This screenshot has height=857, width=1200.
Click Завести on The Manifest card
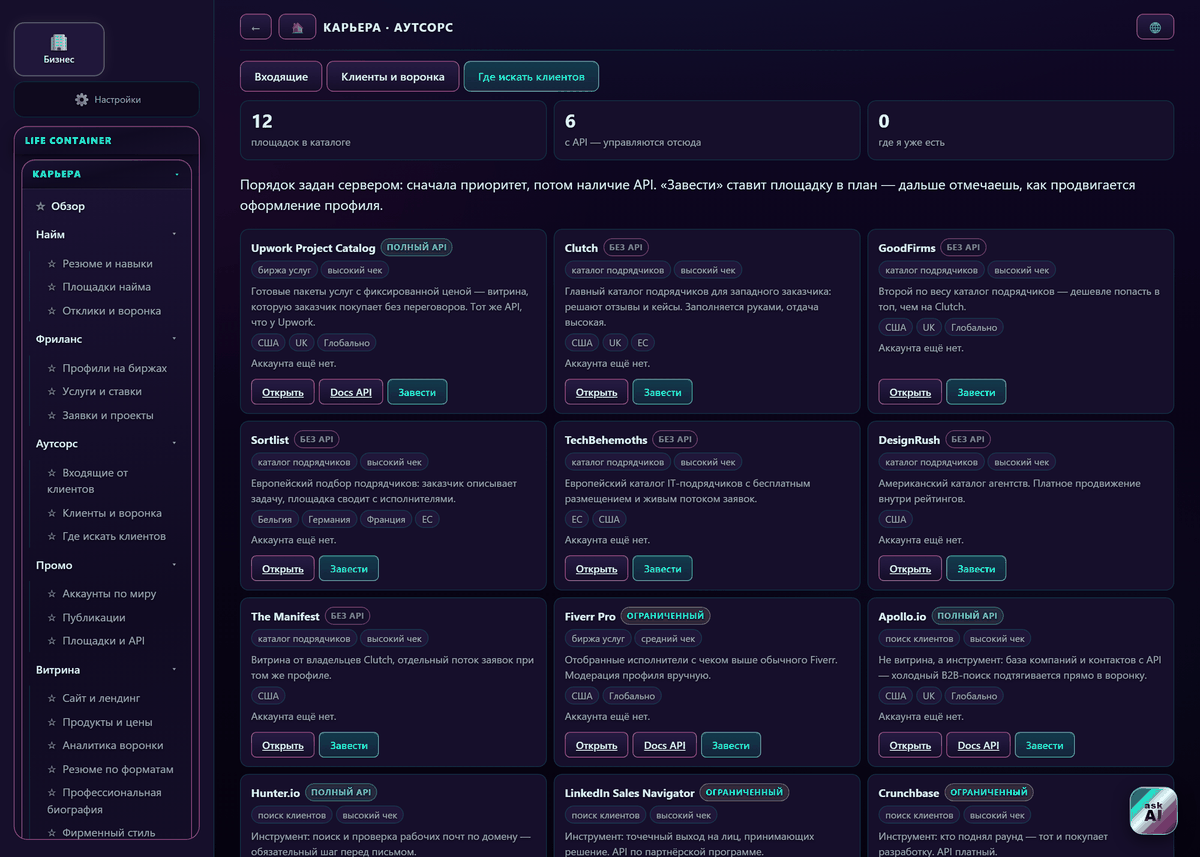click(x=349, y=745)
